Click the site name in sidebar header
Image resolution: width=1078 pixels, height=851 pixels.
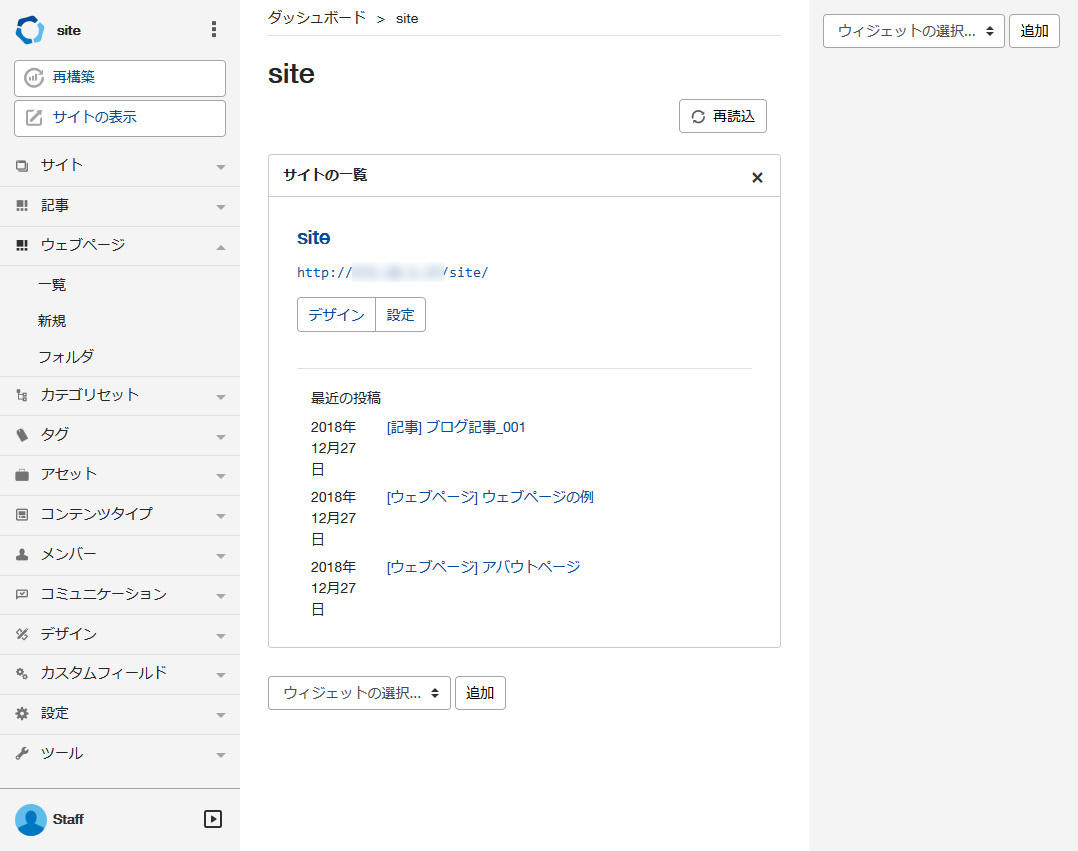69,30
